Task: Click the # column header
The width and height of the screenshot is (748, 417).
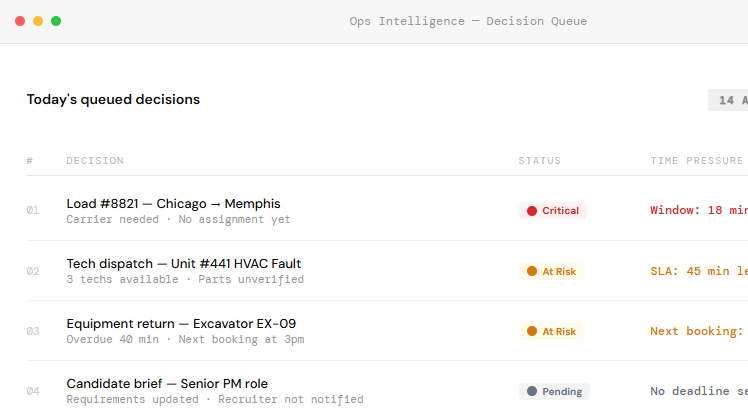Action: [x=30, y=161]
